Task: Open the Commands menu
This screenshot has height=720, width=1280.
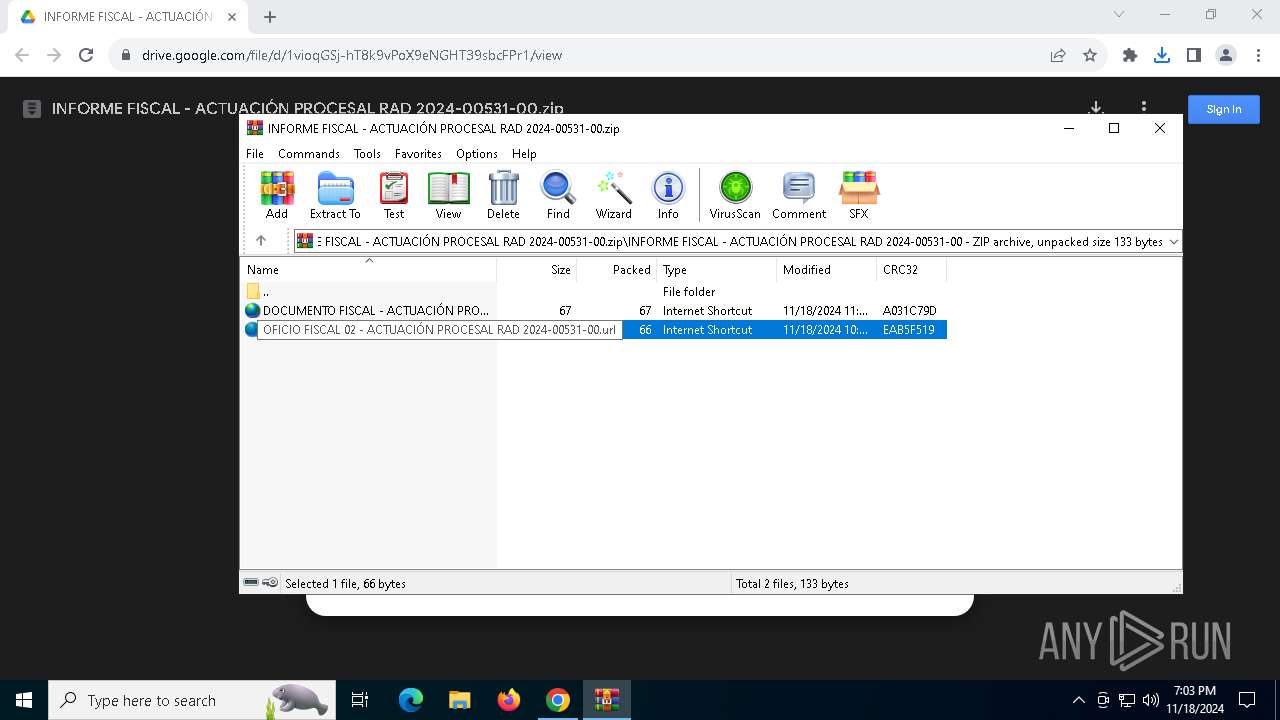Action: 309,154
